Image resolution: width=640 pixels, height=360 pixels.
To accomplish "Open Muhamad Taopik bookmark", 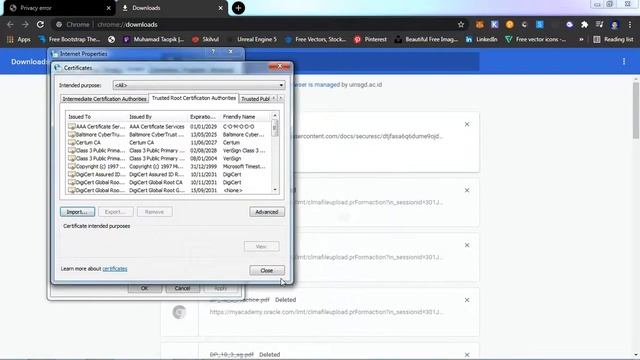I will [x=153, y=39].
